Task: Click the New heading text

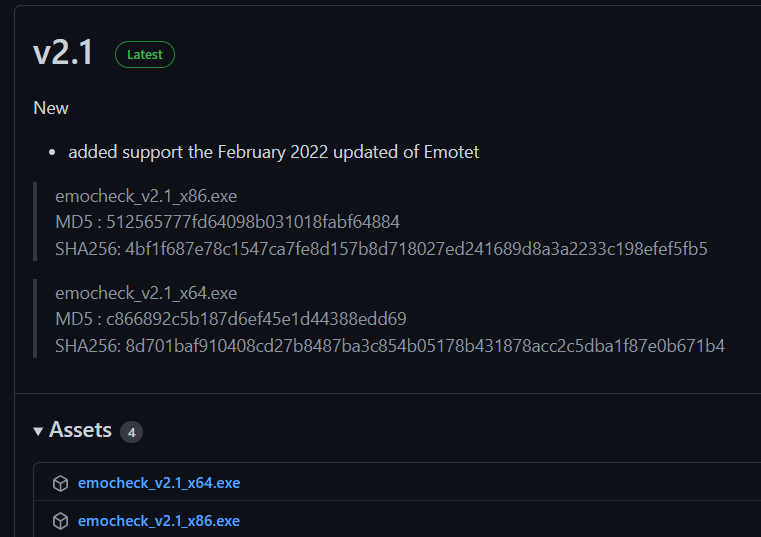Action: click(x=51, y=108)
